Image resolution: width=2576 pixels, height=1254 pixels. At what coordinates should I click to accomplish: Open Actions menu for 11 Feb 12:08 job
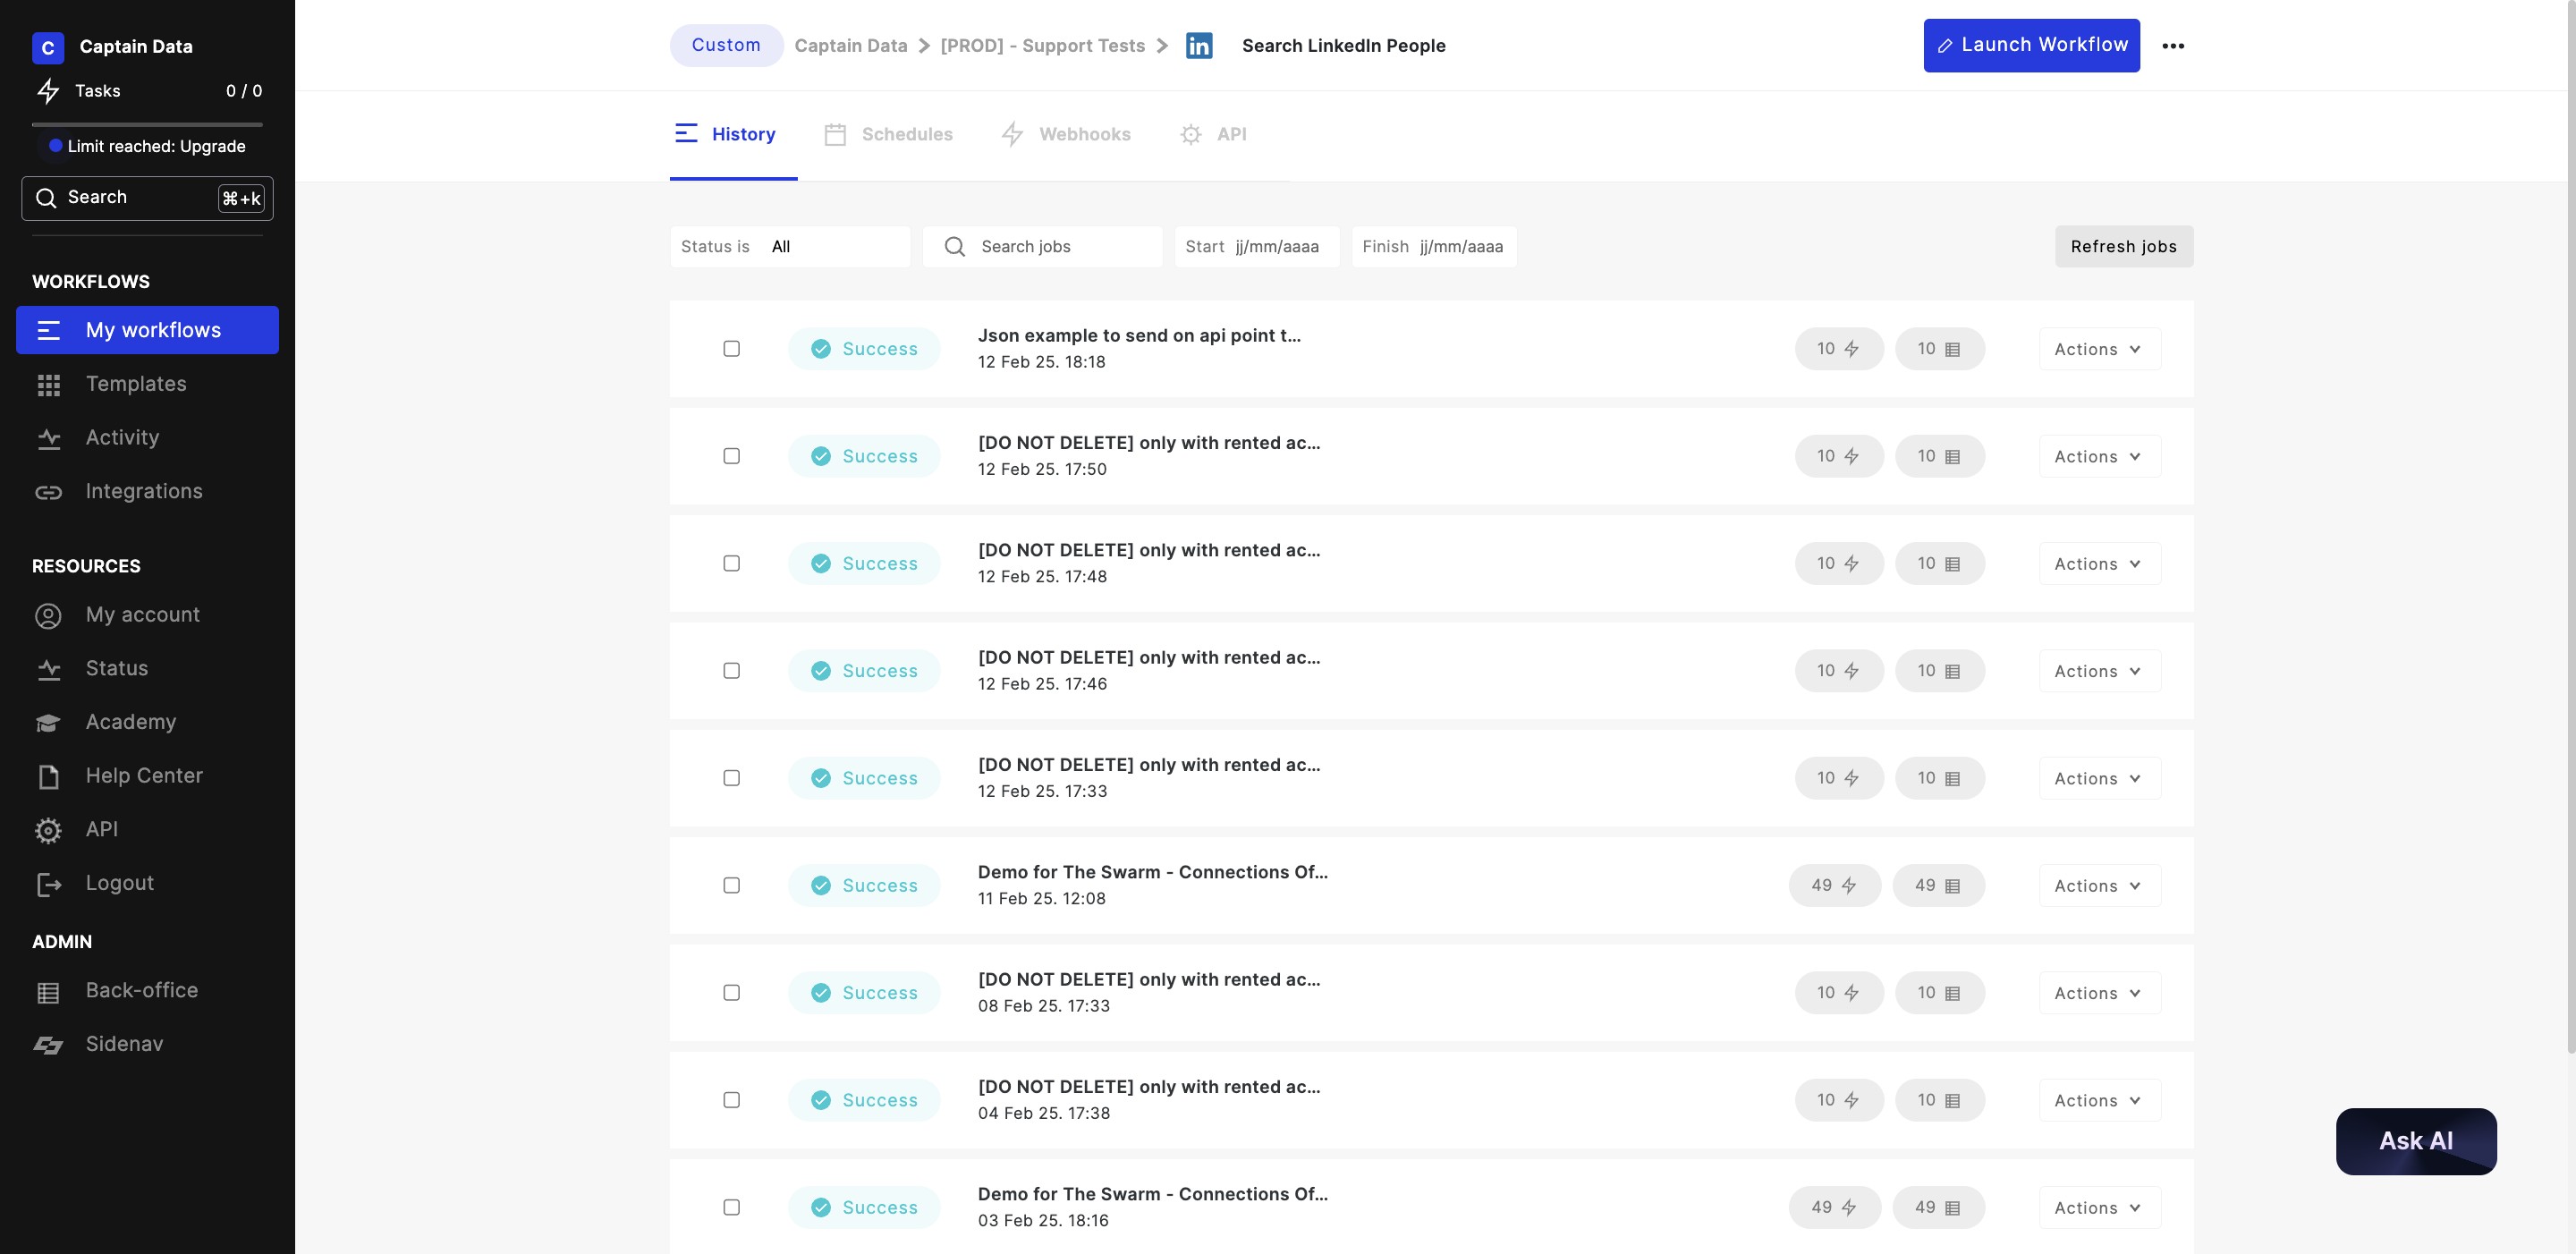(2099, 886)
